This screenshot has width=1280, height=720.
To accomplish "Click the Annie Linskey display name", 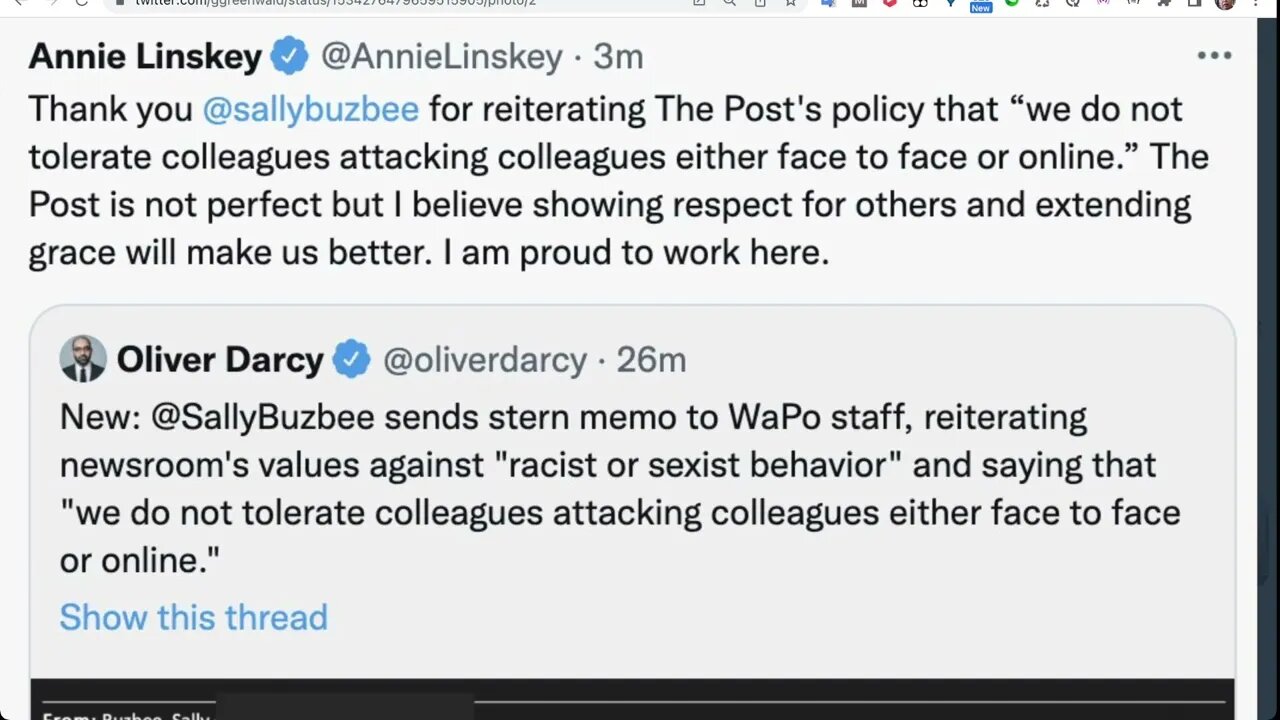I will pos(145,57).
